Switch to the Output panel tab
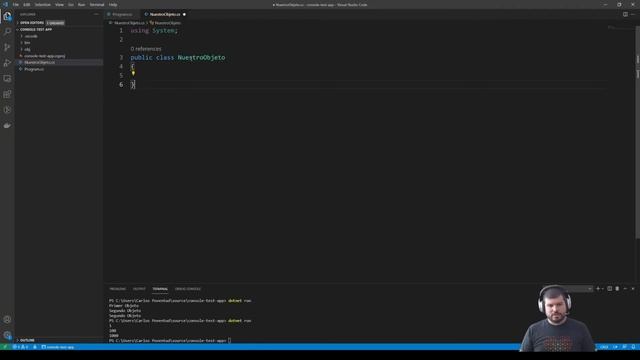The width and height of the screenshot is (640, 360). pos(139,289)
